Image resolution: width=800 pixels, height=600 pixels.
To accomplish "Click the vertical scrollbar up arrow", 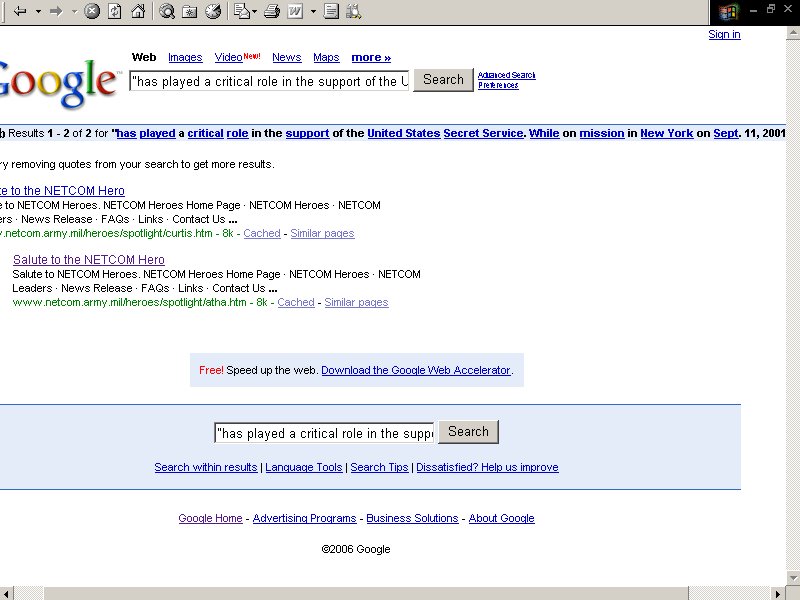I will pos(793,33).
